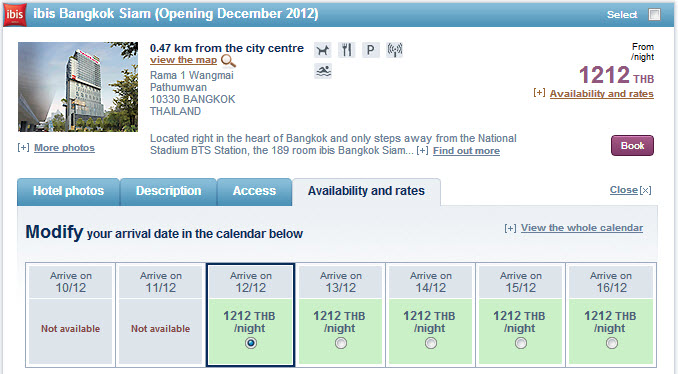Select the 13/12 arrival radio button
This screenshot has height=374, width=678.
(x=341, y=343)
